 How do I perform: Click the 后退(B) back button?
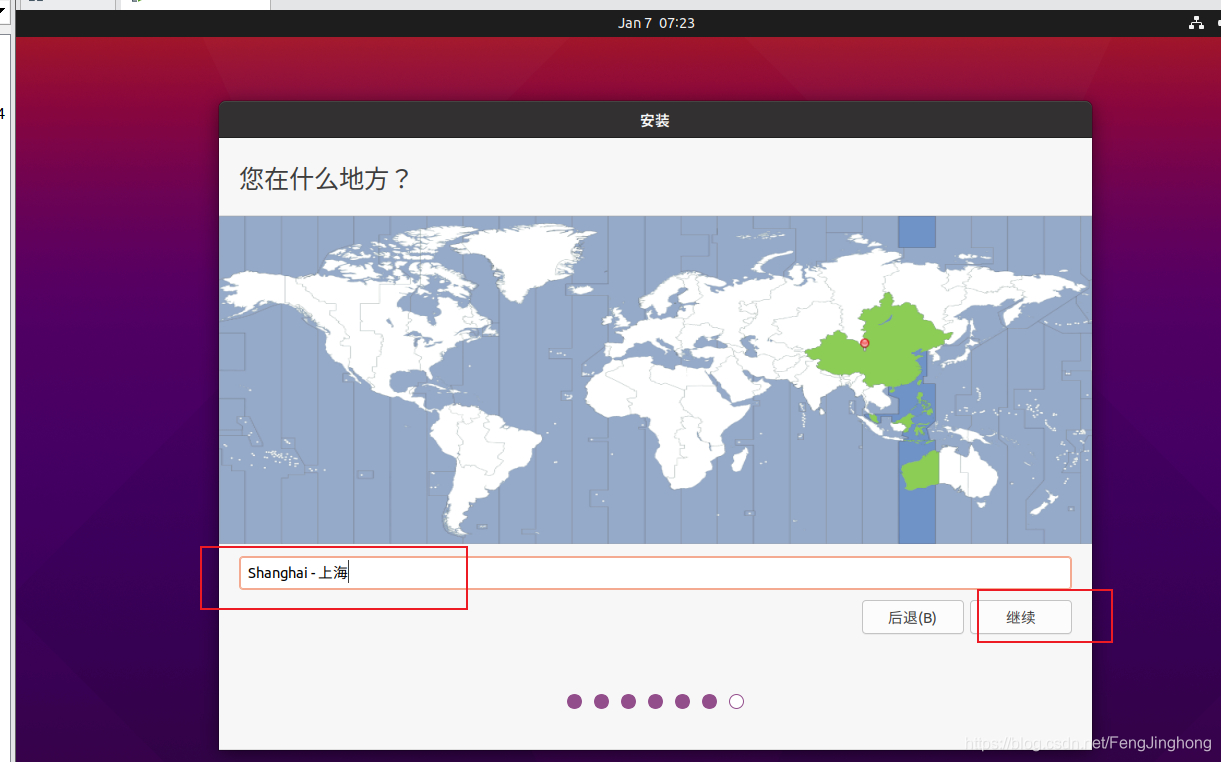[912, 617]
